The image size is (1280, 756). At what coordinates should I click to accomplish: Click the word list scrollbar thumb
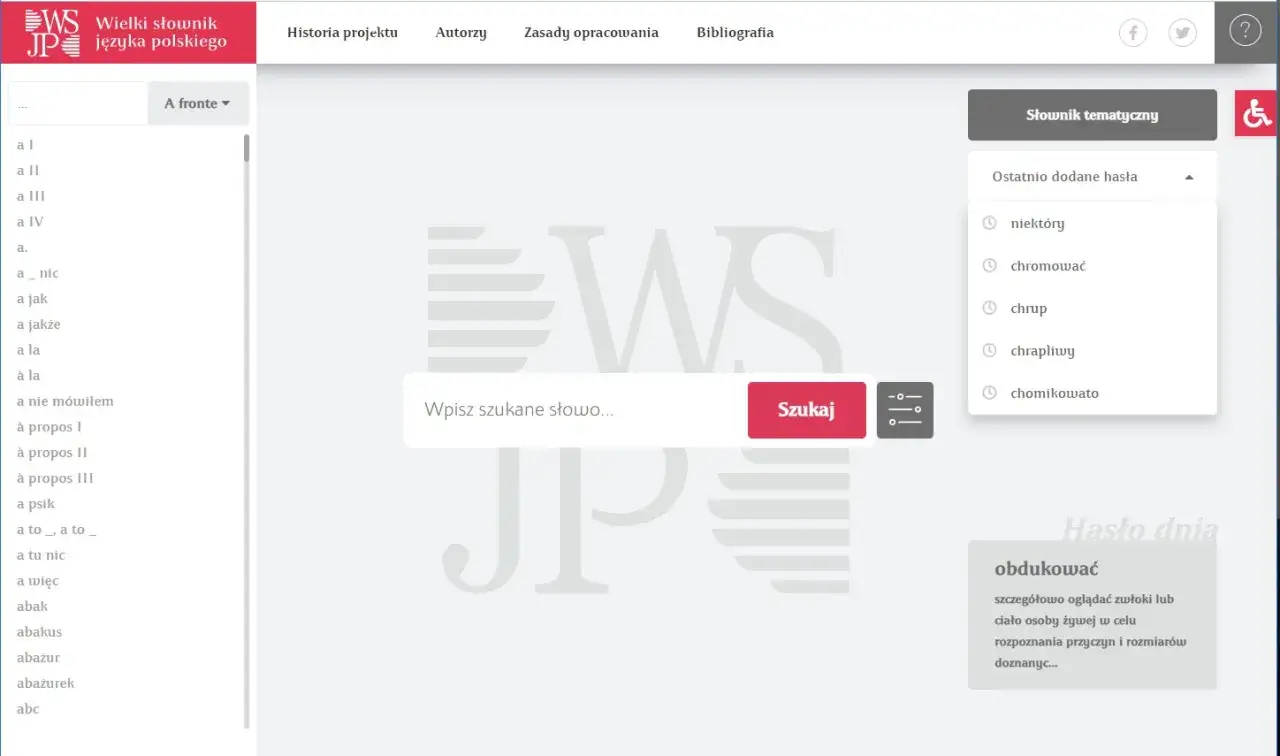point(246,148)
